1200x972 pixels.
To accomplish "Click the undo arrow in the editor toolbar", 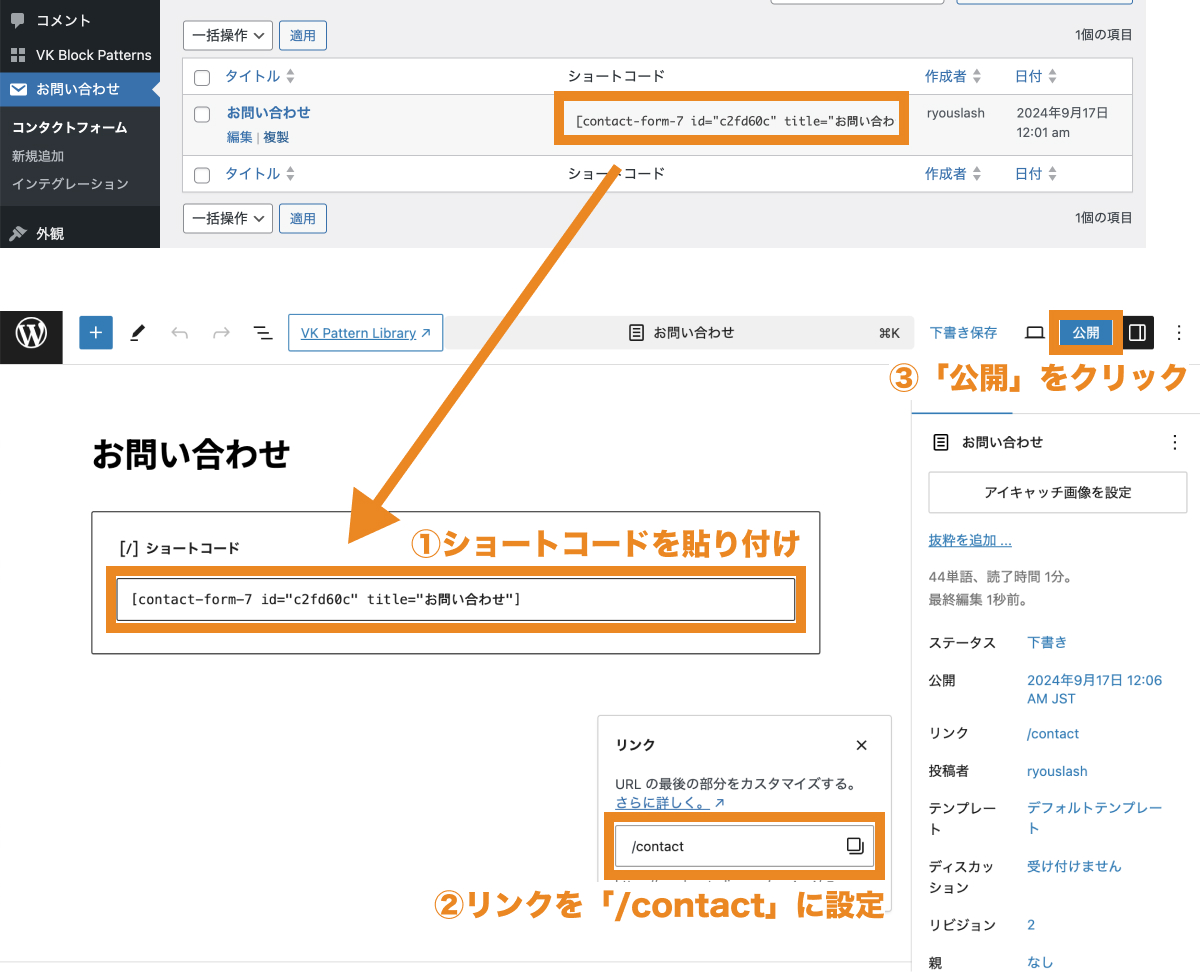I will 180,332.
